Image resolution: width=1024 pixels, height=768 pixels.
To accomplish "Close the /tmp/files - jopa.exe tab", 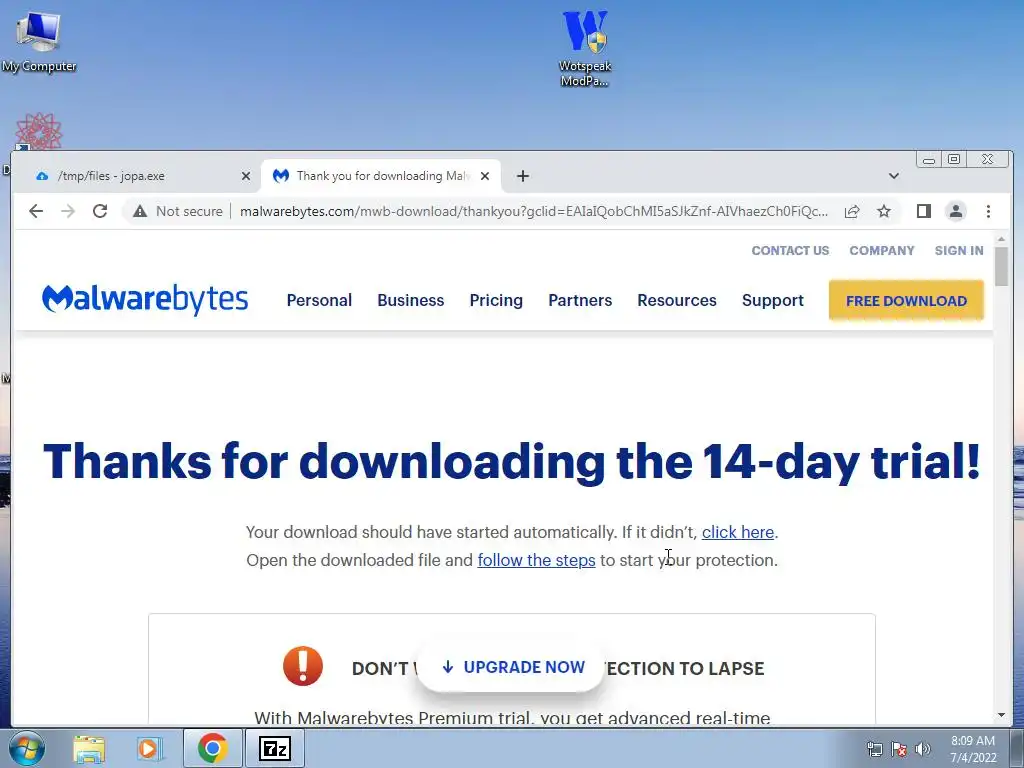I will pos(246,176).
